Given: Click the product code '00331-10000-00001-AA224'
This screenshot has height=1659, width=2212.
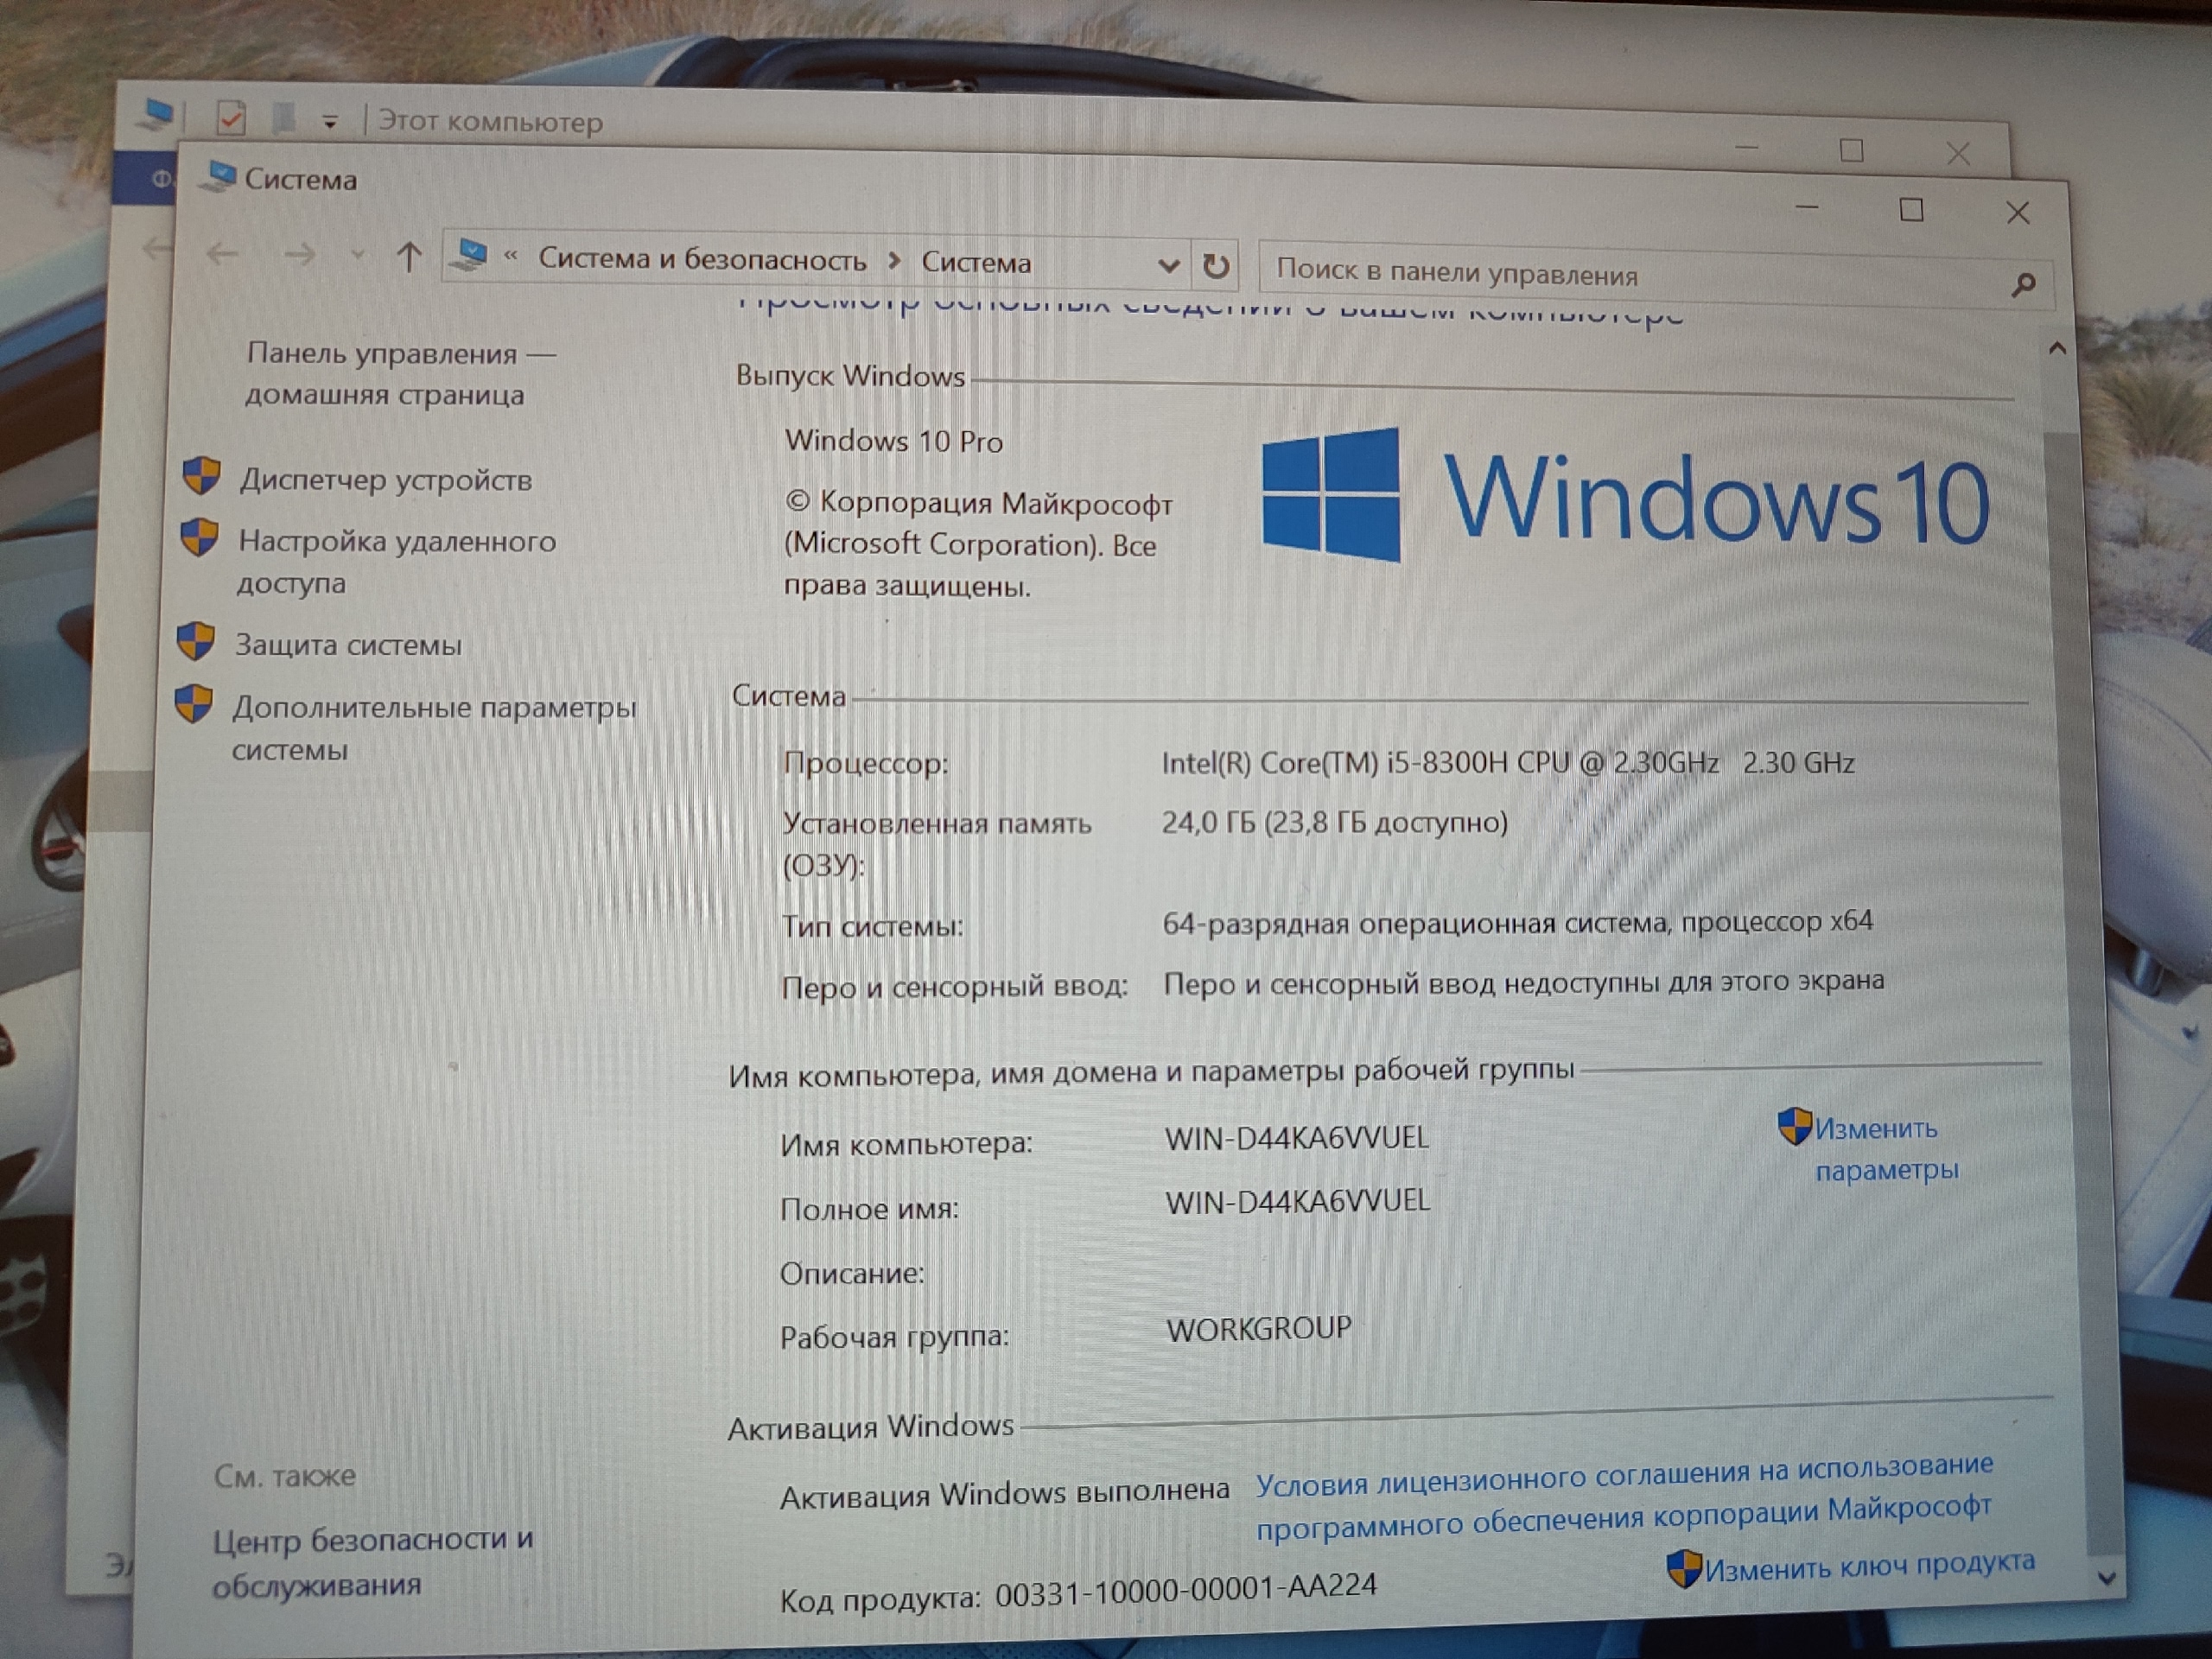Looking at the screenshot, I should pyautogui.click(x=1186, y=1589).
